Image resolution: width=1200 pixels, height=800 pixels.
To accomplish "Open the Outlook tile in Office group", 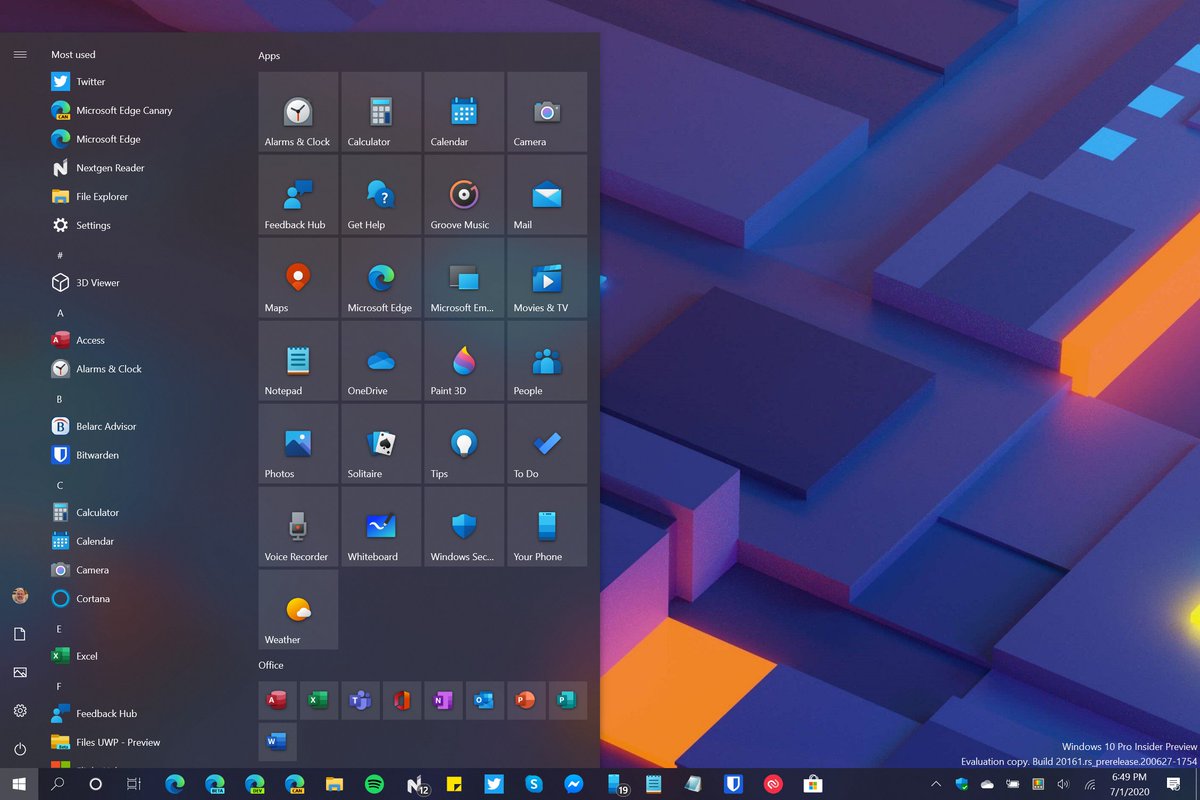I will [x=485, y=700].
